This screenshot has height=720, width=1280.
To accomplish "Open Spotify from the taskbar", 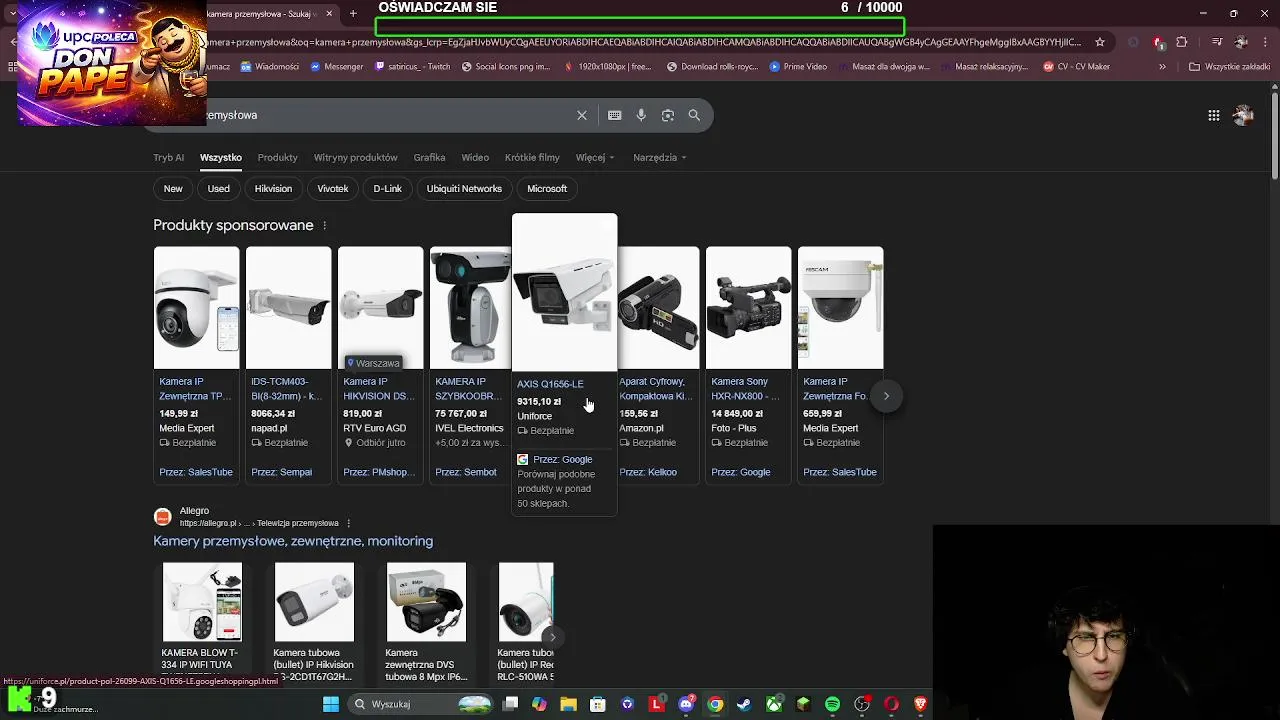I will (x=833, y=704).
